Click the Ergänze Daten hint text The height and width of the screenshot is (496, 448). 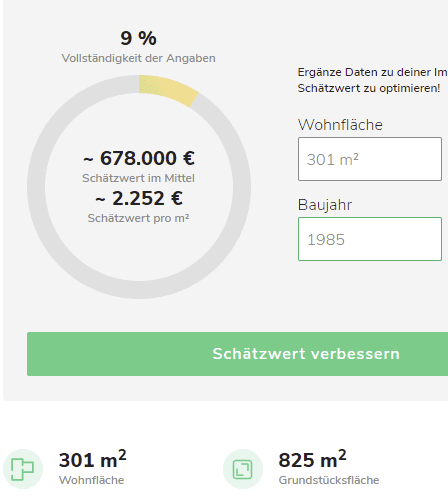372,80
